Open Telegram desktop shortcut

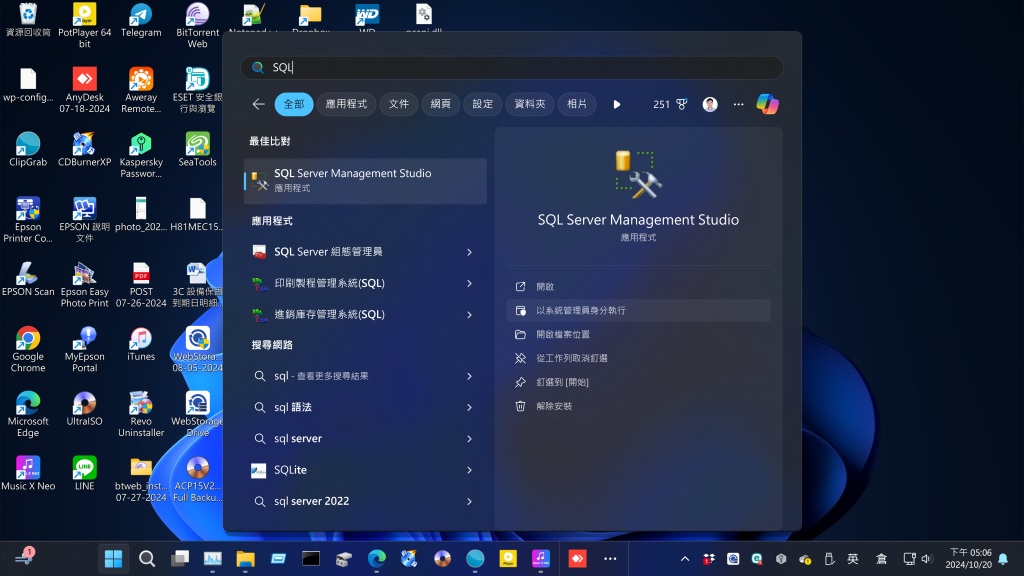141,20
